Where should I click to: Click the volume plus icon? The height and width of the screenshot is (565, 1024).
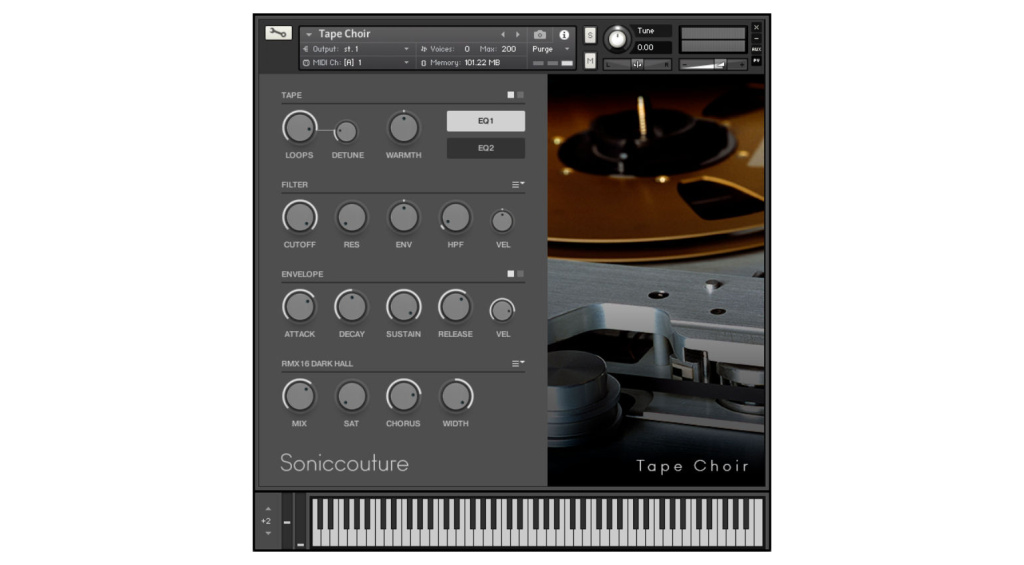[x=741, y=65]
